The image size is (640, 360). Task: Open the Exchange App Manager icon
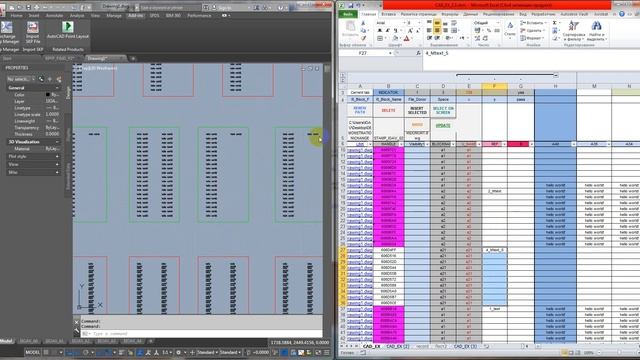click(6, 28)
